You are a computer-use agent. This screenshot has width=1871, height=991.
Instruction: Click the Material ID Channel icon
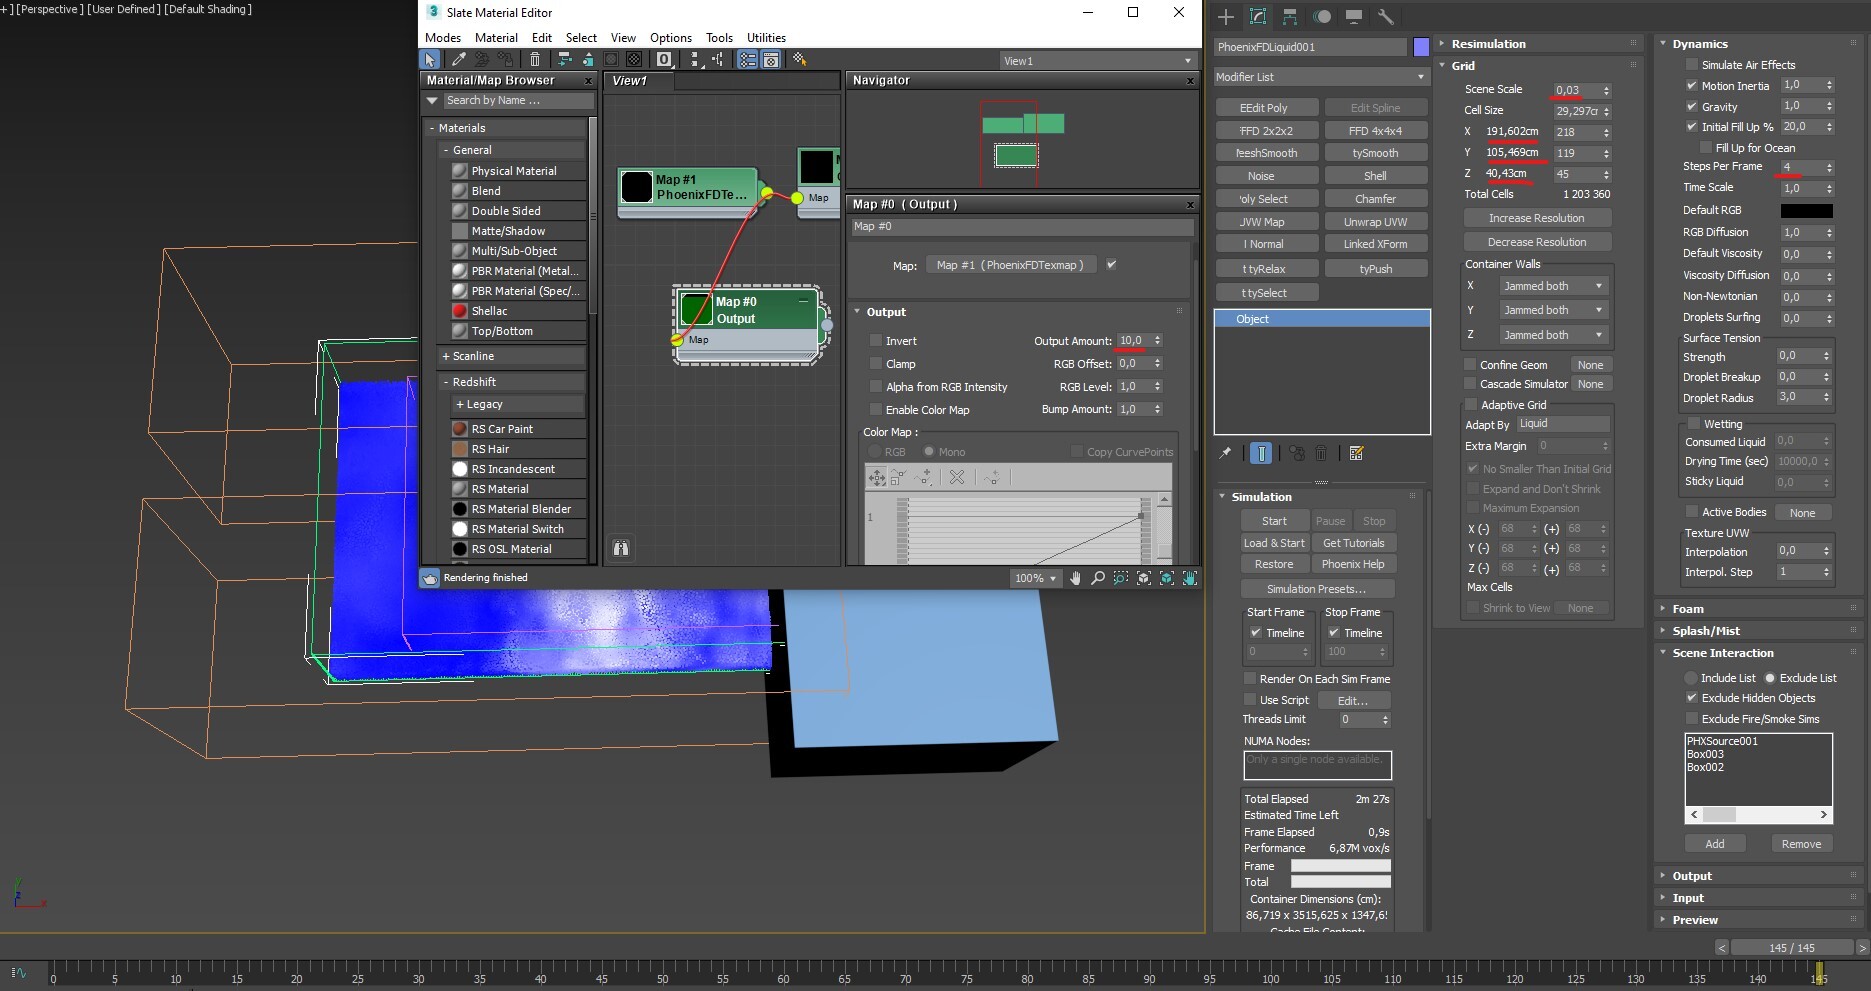(664, 60)
